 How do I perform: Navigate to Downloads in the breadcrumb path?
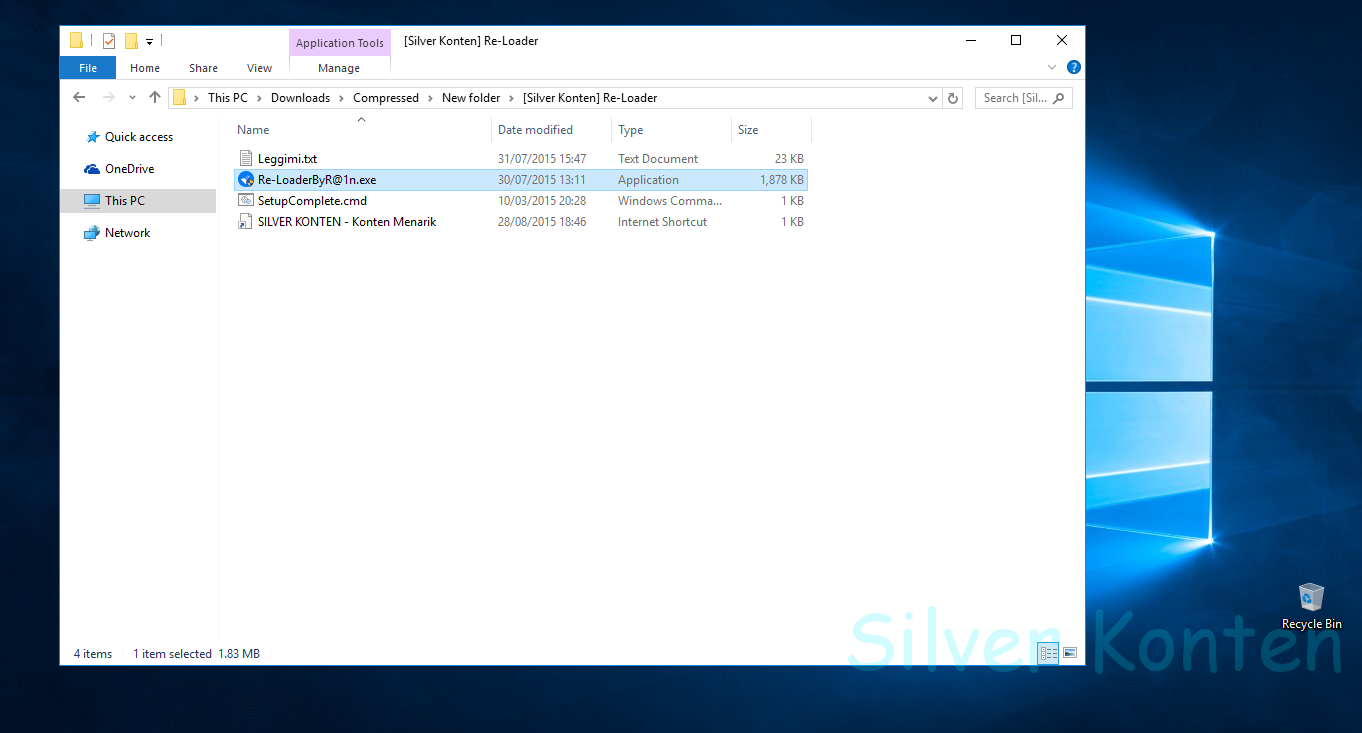300,97
